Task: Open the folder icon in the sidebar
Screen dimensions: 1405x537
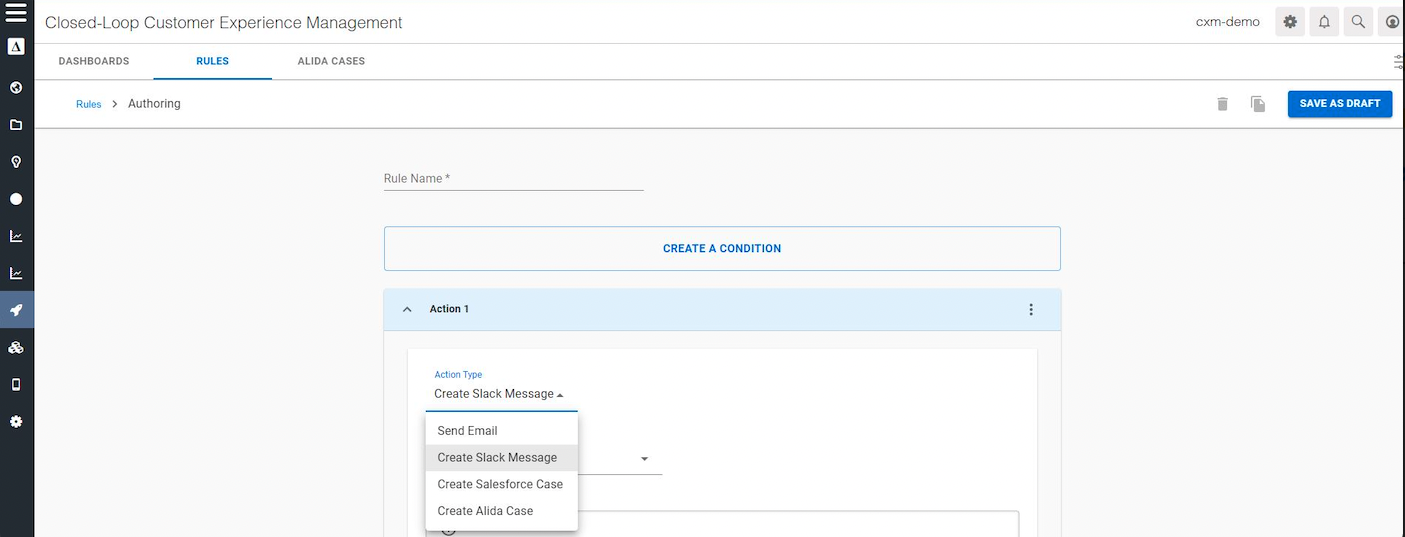Action: pyautogui.click(x=16, y=125)
